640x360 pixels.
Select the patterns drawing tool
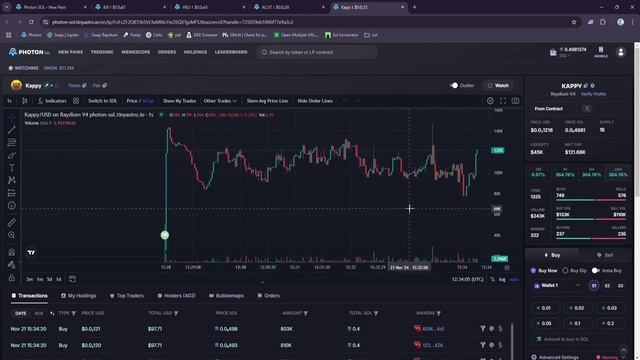11,180
